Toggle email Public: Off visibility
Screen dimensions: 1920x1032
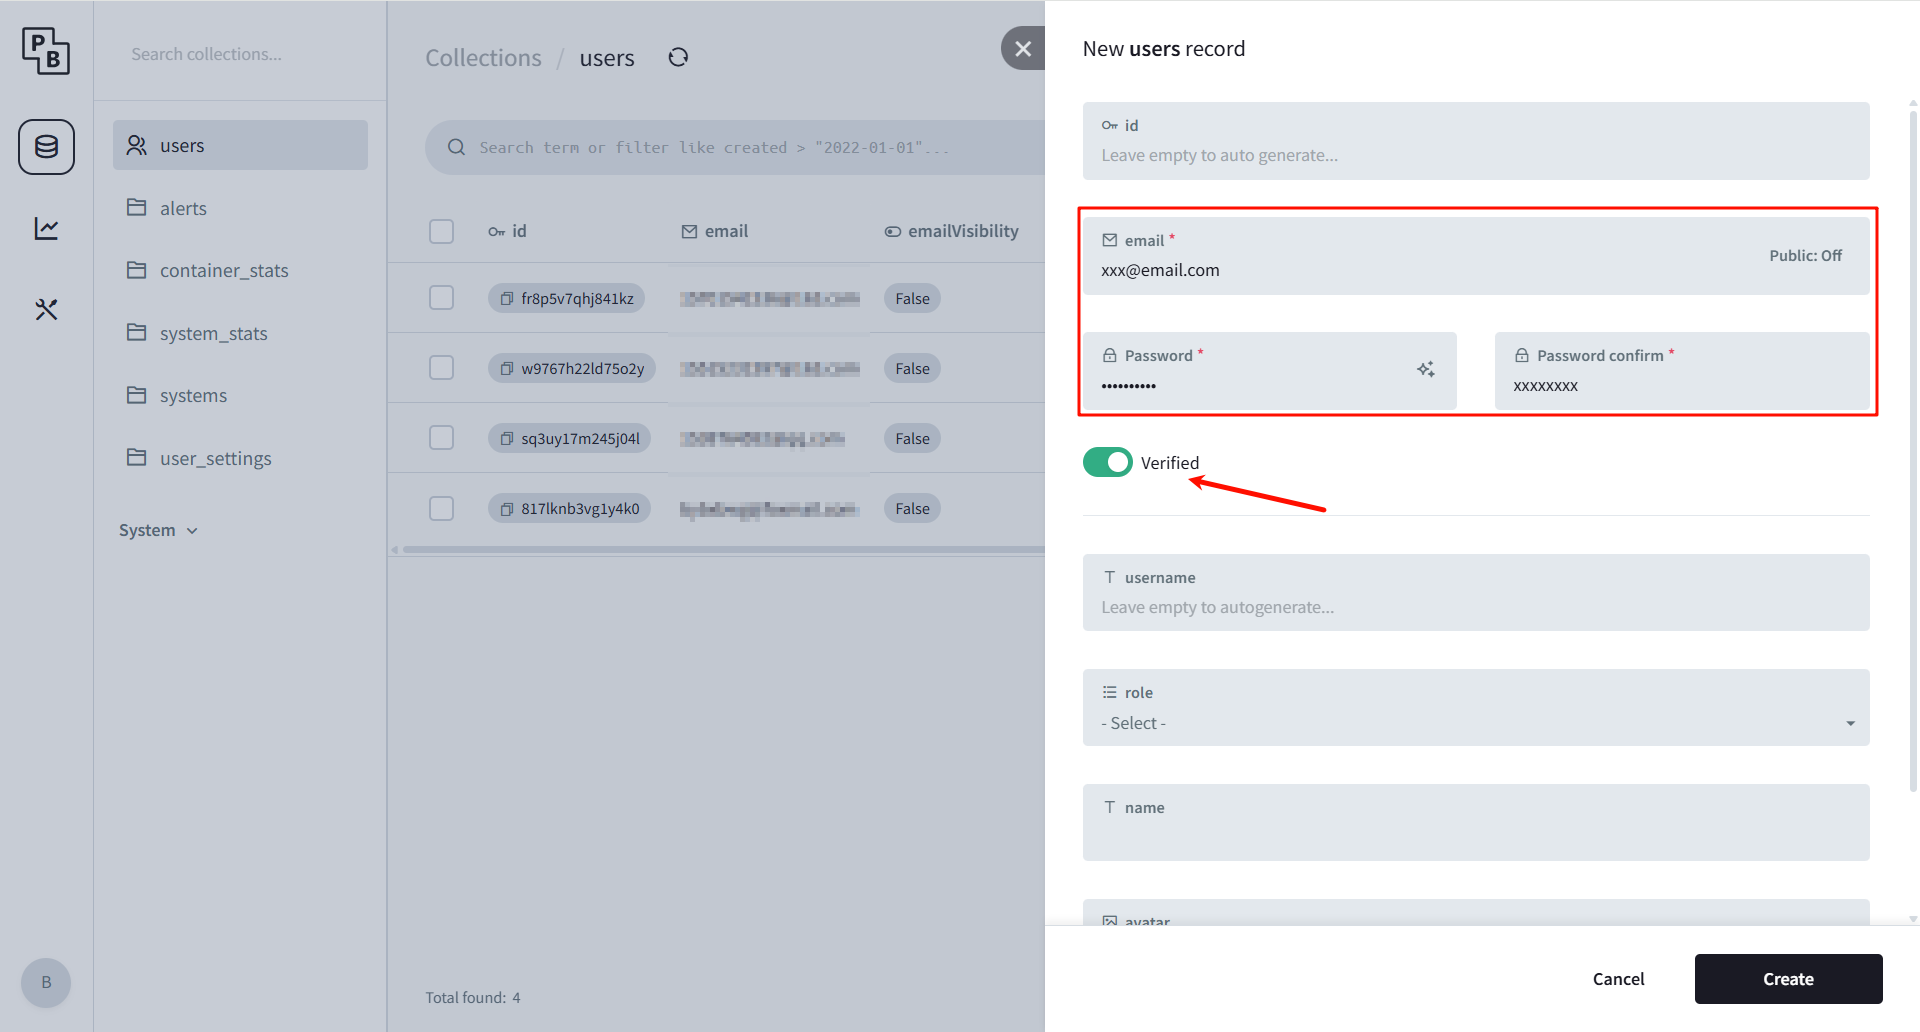click(x=1805, y=256)
